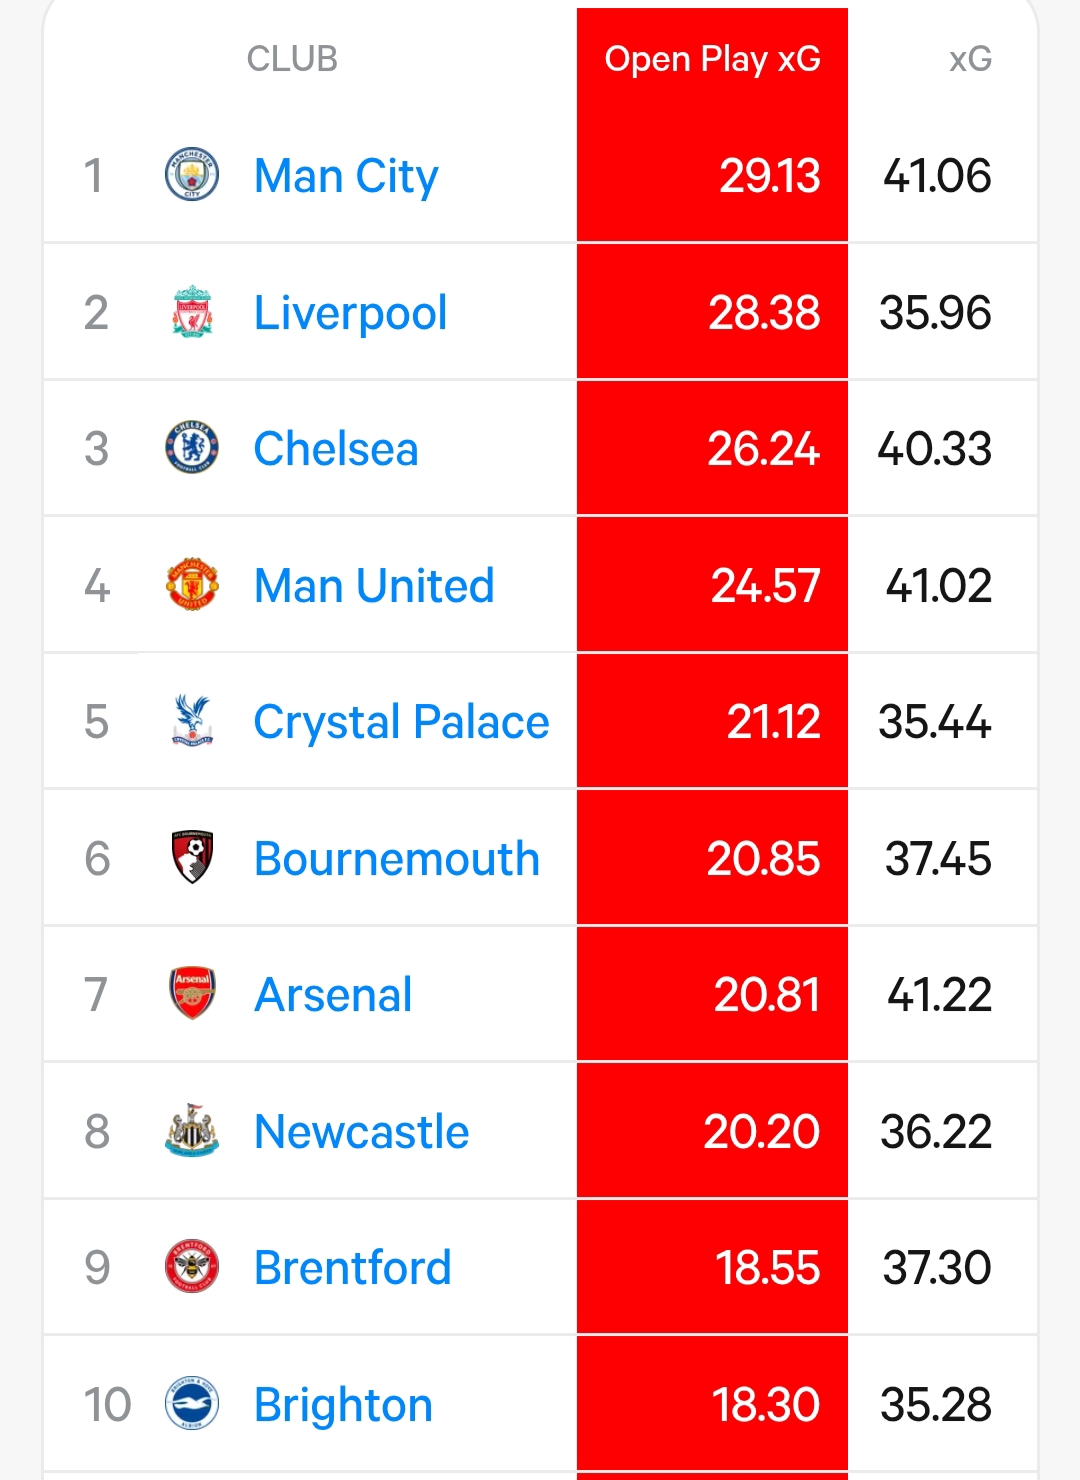1080x1480 pixels.
Task: Click the Liverpool club crest
Action: click(x=191, y=312)
